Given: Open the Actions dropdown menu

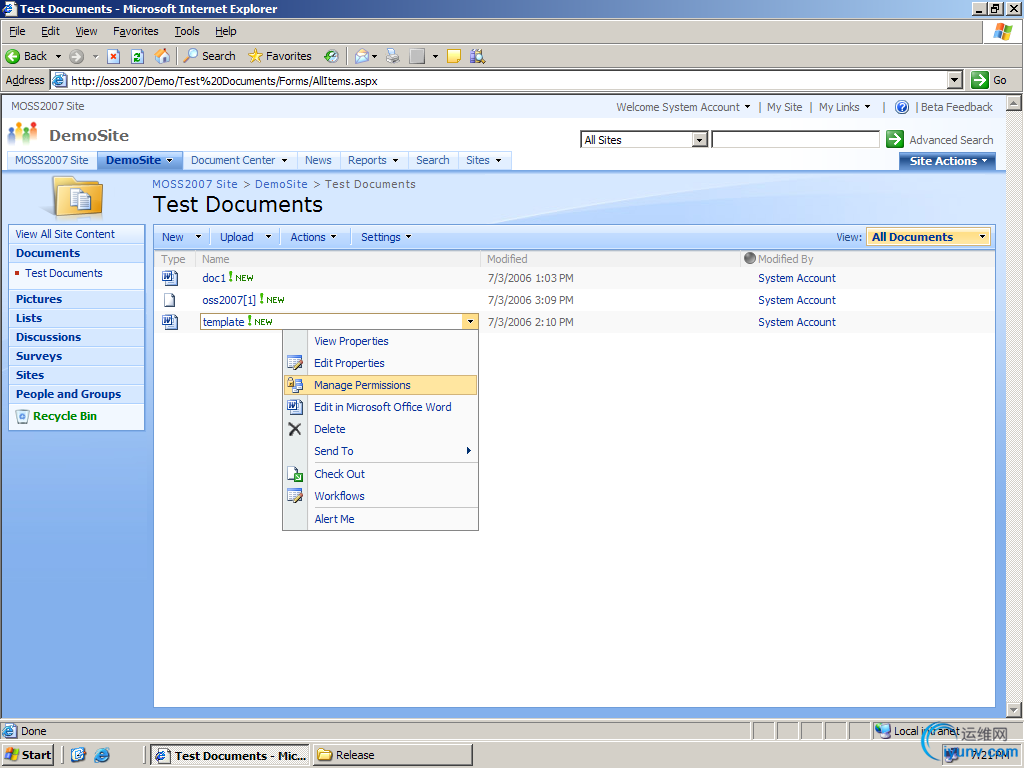Looking at the screenshot, I should (x=313, y=237).
